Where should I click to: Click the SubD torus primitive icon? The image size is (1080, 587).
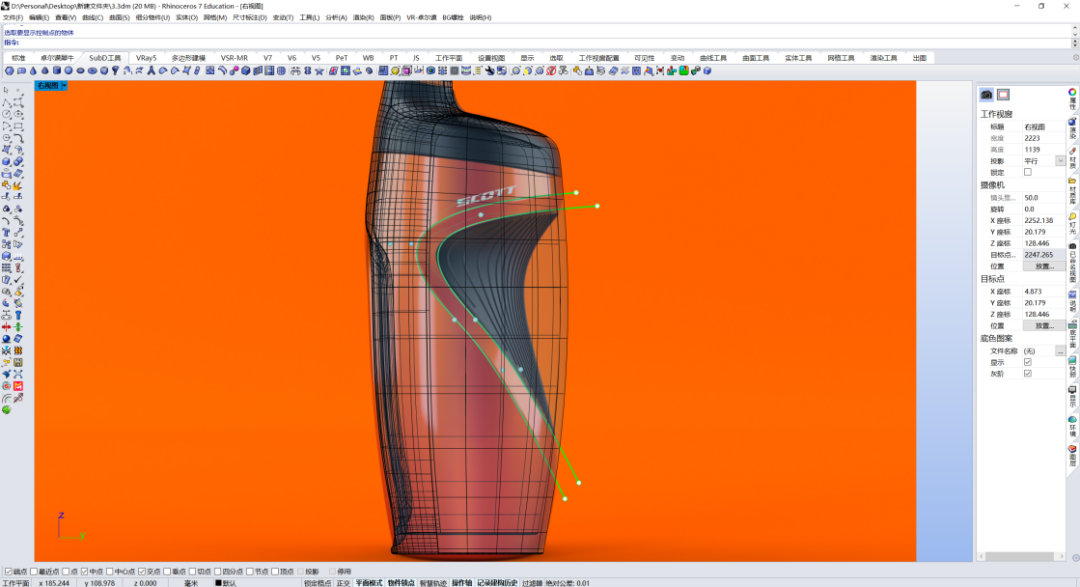pyautogui.click(x=92, y=70)
